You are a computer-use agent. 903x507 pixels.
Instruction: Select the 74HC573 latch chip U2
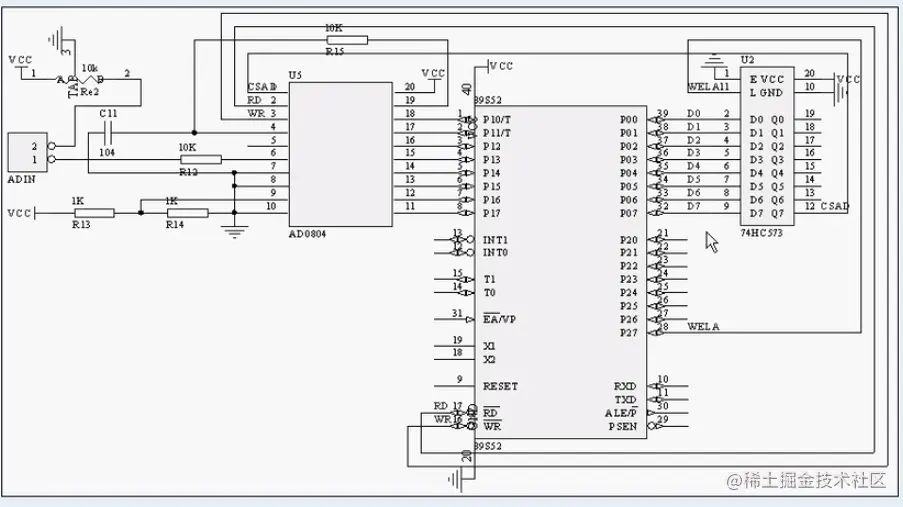click(x=767, y=146)
